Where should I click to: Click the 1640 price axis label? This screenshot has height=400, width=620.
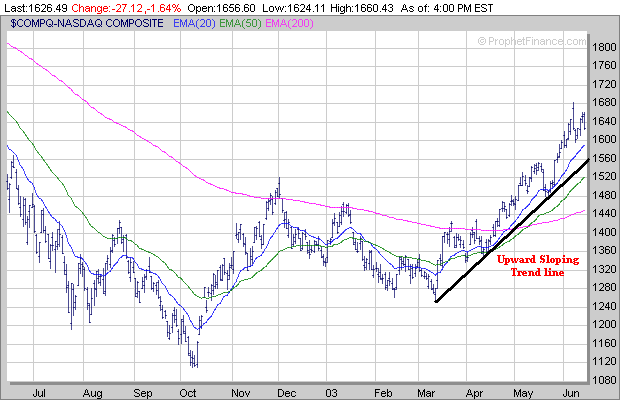point(604,121)
